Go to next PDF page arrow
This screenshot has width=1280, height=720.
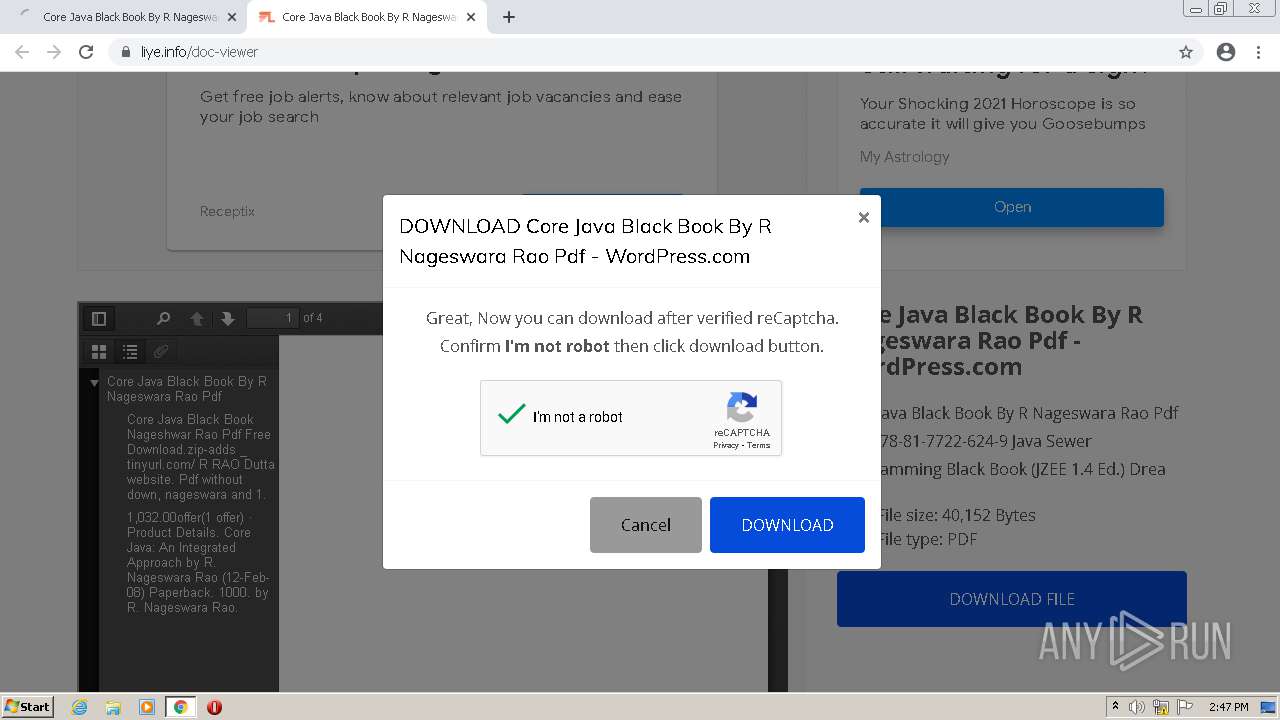pos(228,318)
